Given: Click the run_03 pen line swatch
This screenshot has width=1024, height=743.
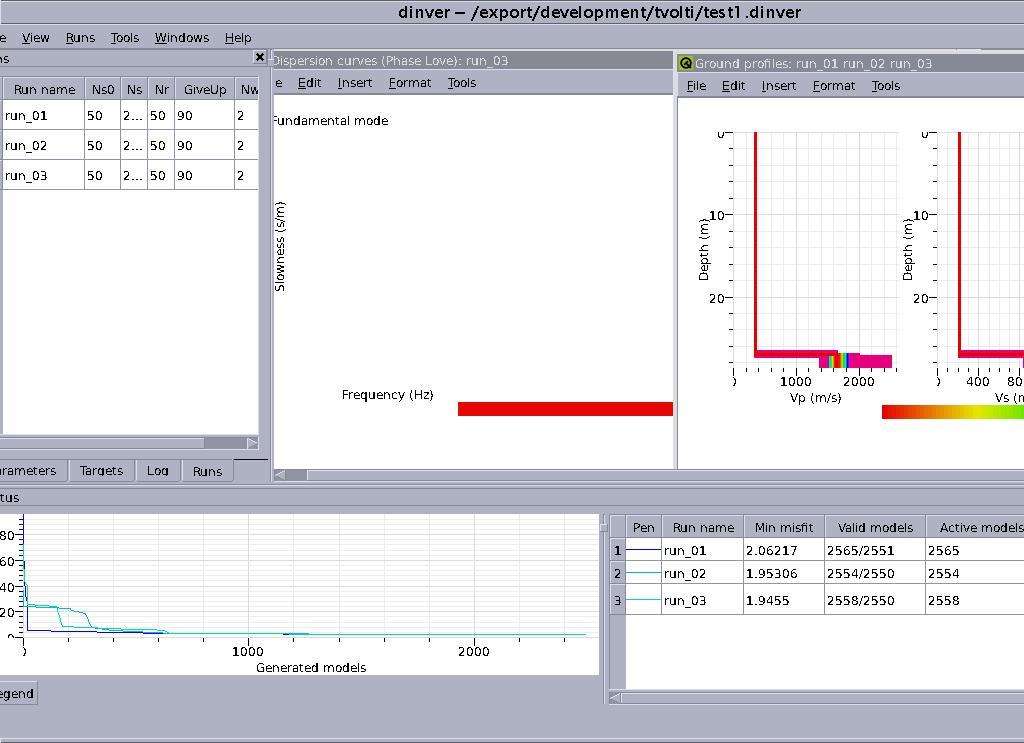Looking at the screenshot, I should (643, 600).
